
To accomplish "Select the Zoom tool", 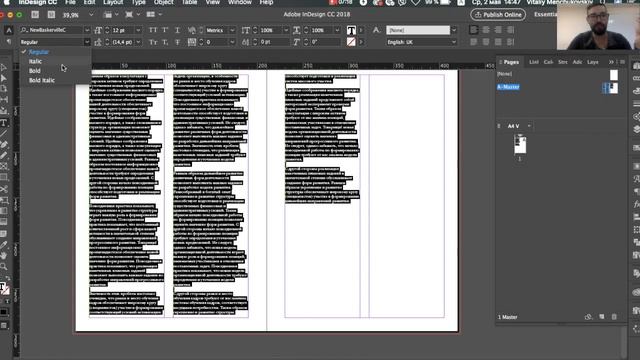I will (x=4, y=267).
